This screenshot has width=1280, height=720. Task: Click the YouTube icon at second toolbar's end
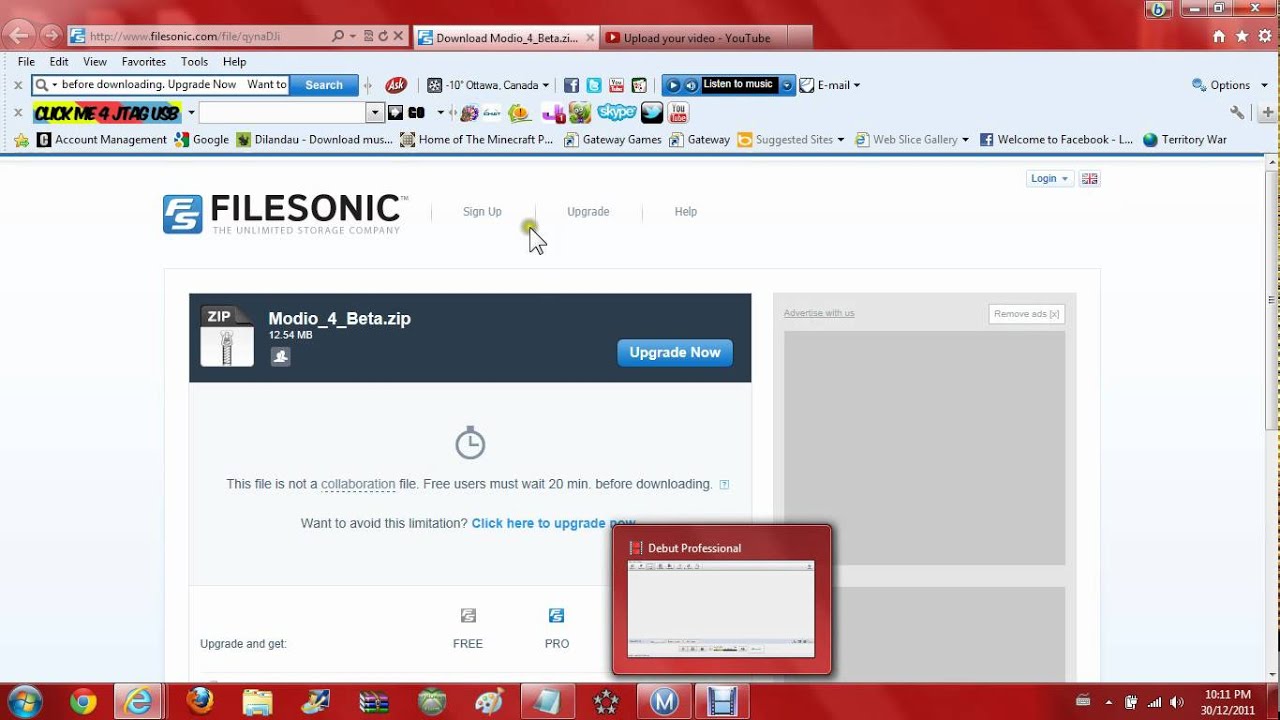[679, 112]
